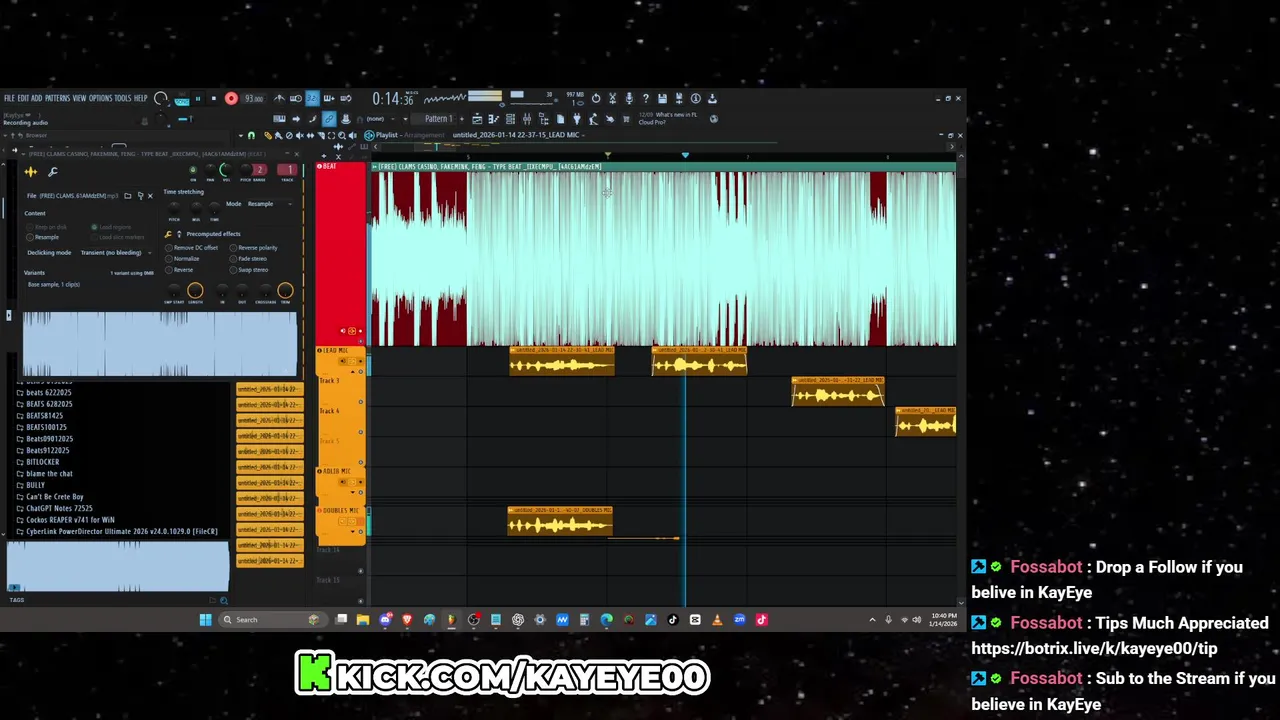Select the ChatGPT Notes 72525 folder
Screen dimensions: 1280x720
[59, 508]
